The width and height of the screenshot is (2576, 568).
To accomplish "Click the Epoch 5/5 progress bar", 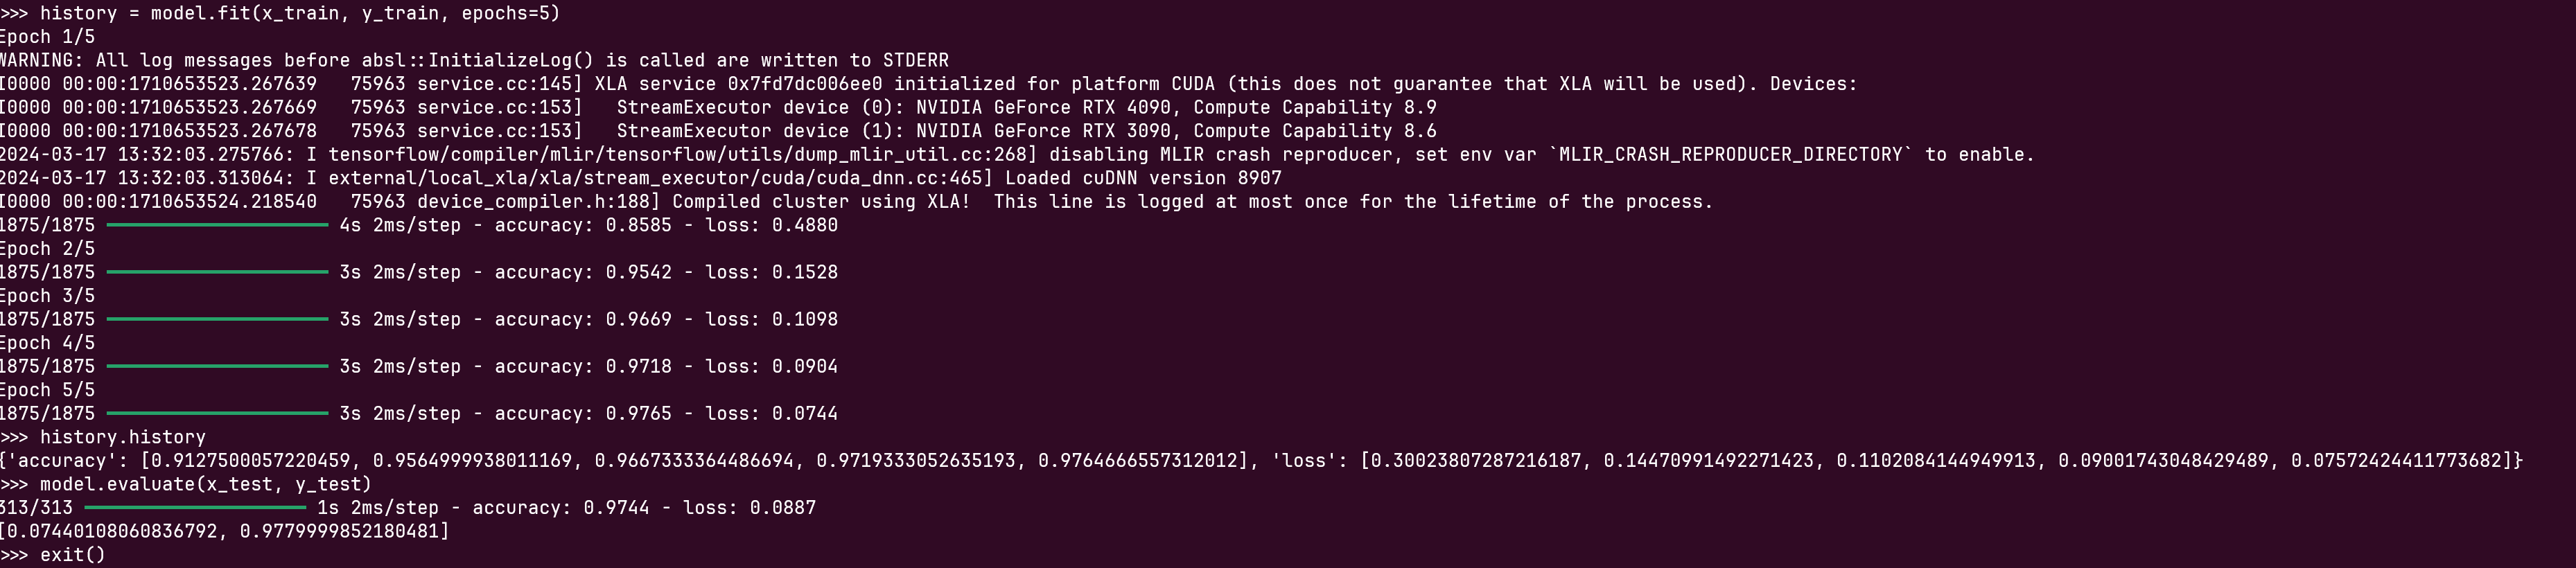I will pos(217,413).
